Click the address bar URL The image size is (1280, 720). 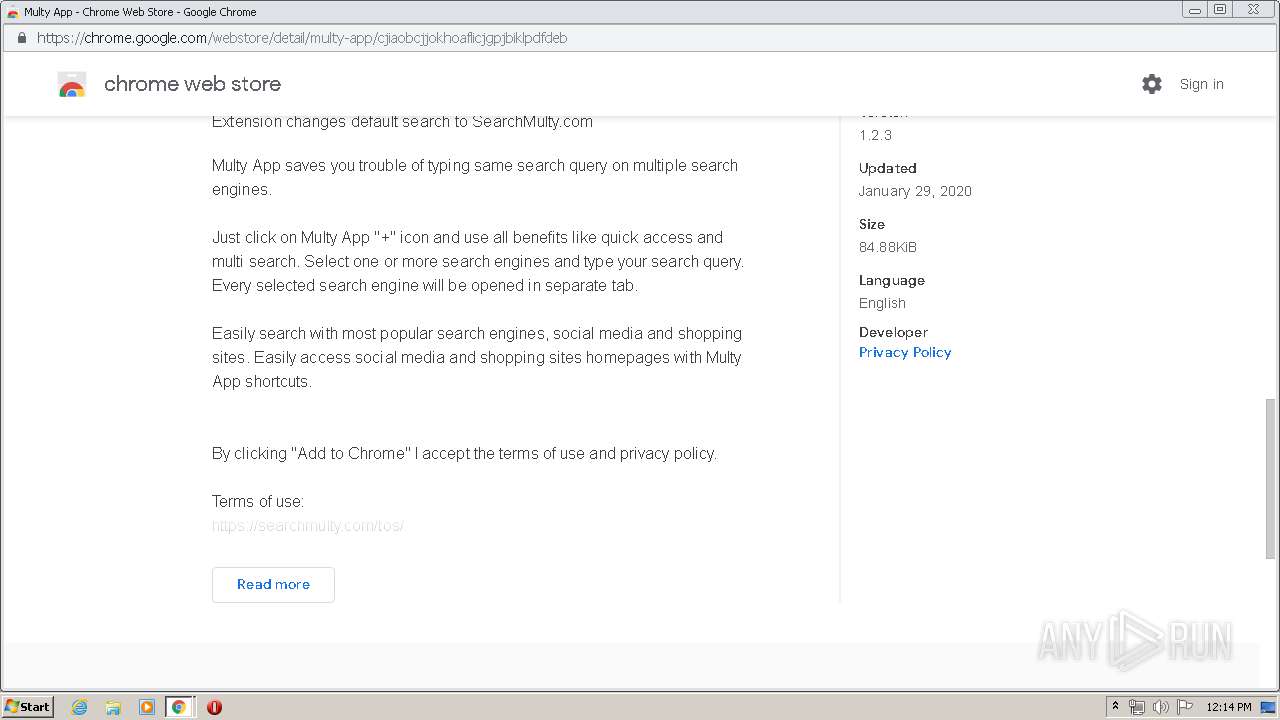click(x=302, y=38)
